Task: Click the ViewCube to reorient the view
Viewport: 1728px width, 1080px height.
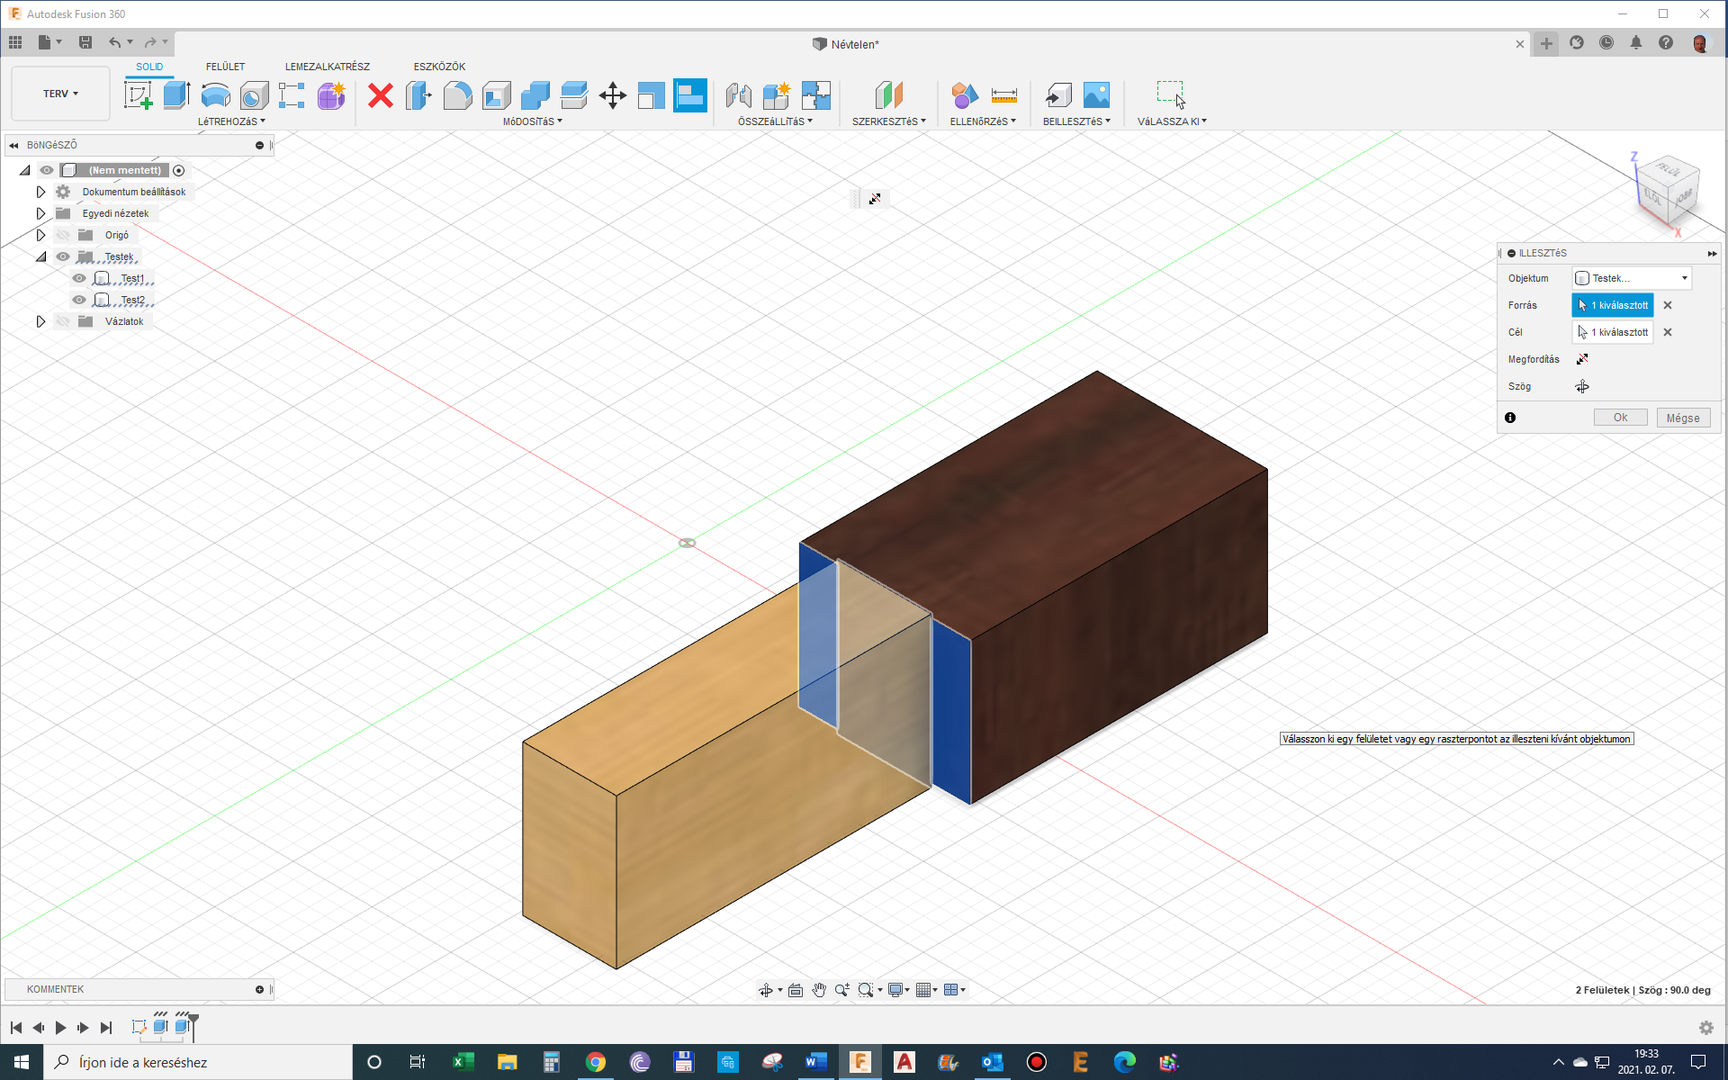Action: tap(1666, 189)
